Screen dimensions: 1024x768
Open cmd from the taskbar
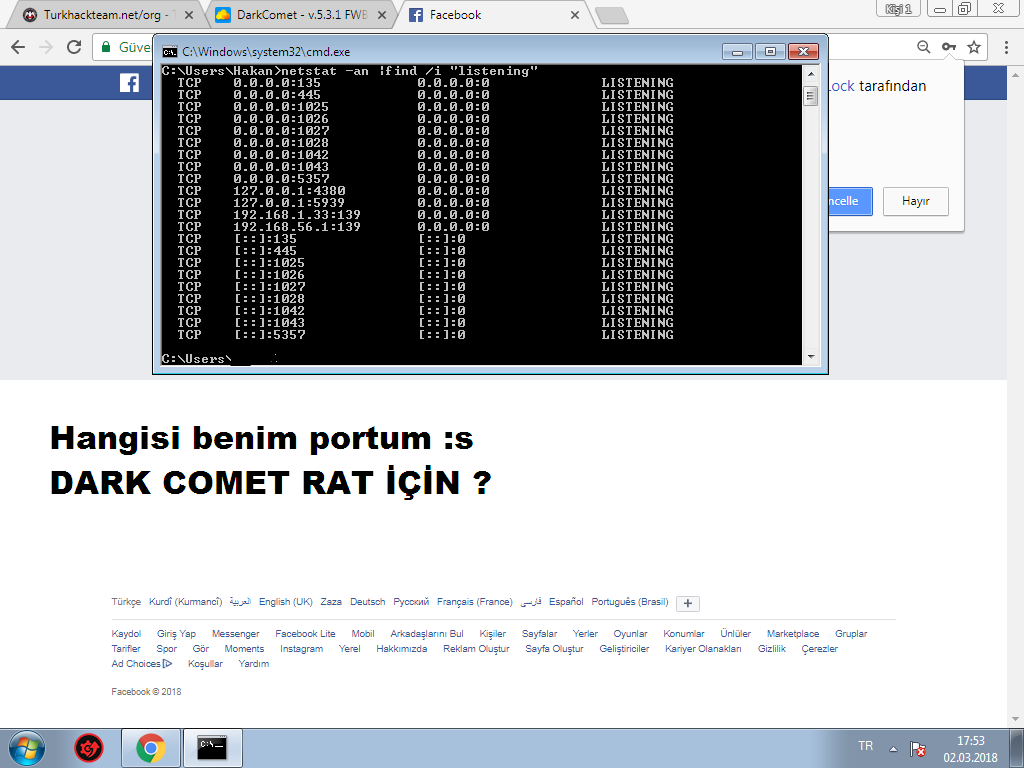point(212,748)
